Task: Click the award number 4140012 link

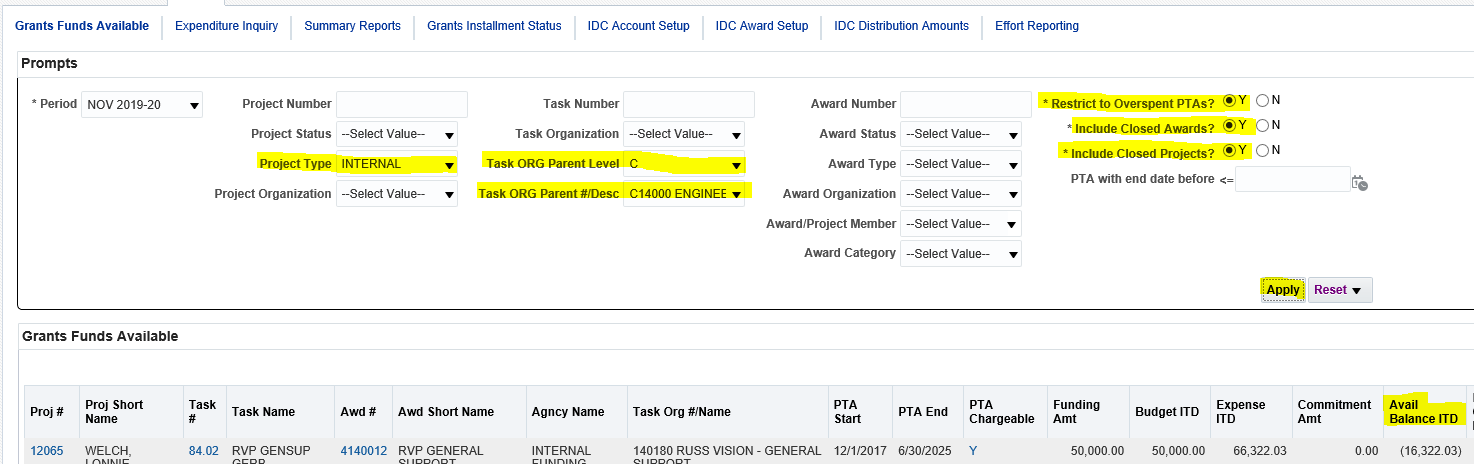Action: click(363, 451)
